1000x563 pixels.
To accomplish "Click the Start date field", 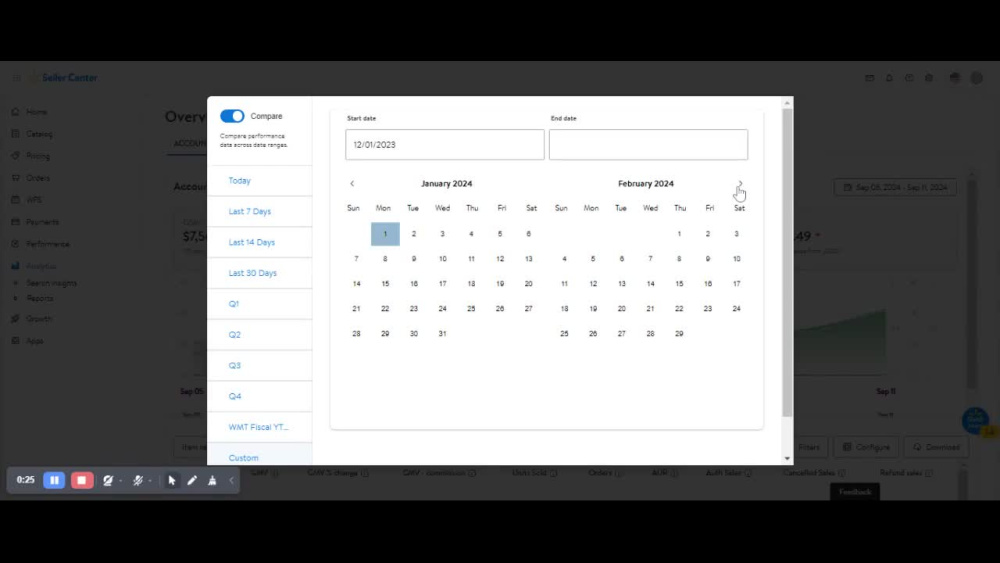I will pos(445,145).
